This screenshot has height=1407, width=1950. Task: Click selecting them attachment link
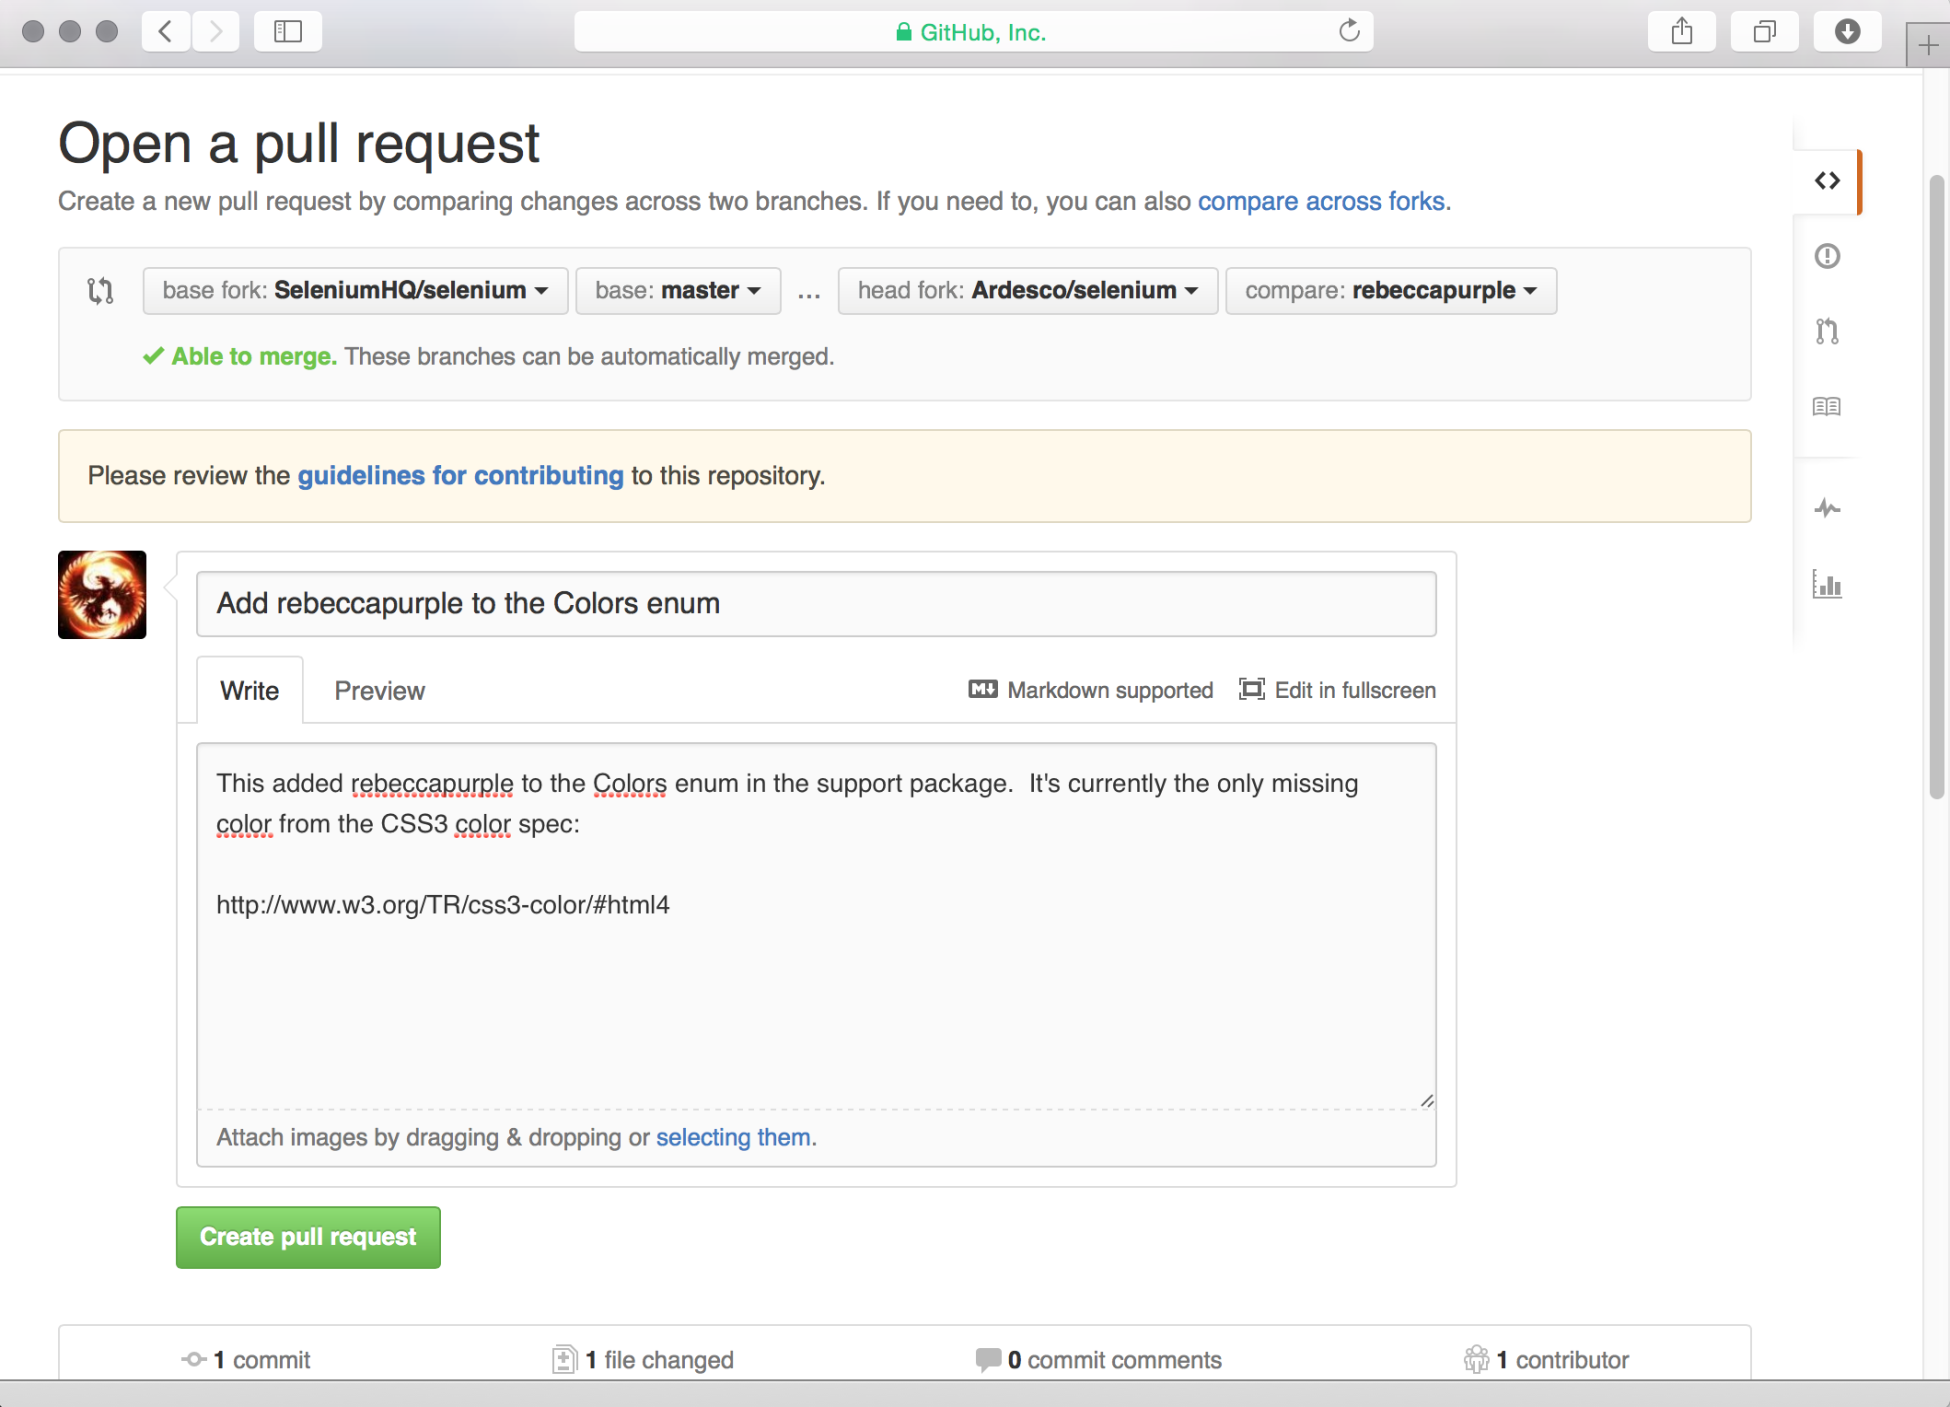coord(733,1137)
